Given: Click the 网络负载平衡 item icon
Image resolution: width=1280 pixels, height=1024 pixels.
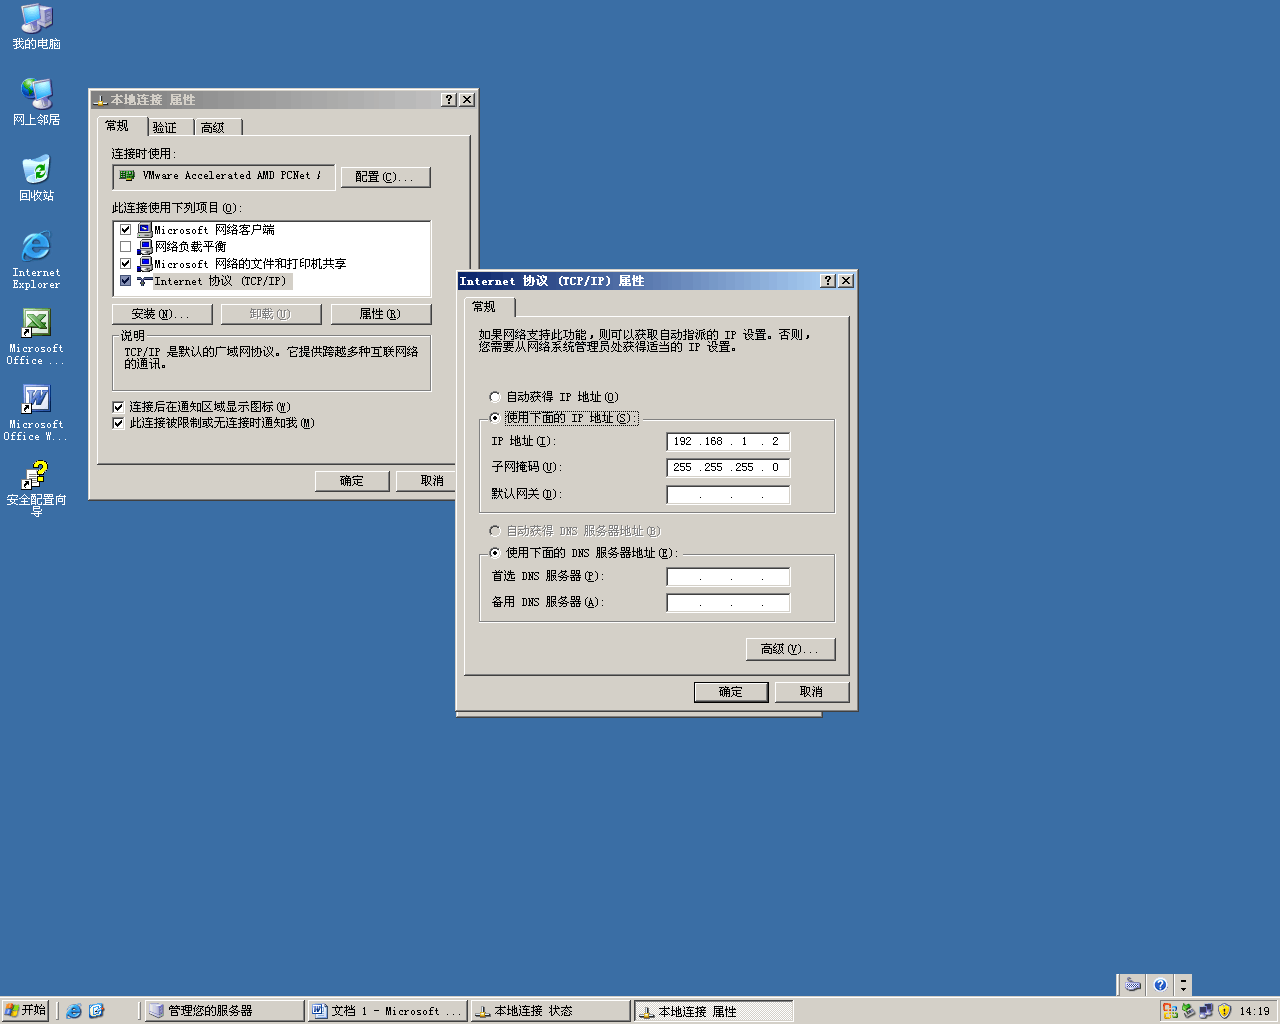Looking at the screenshot, I should pos(144,247).
